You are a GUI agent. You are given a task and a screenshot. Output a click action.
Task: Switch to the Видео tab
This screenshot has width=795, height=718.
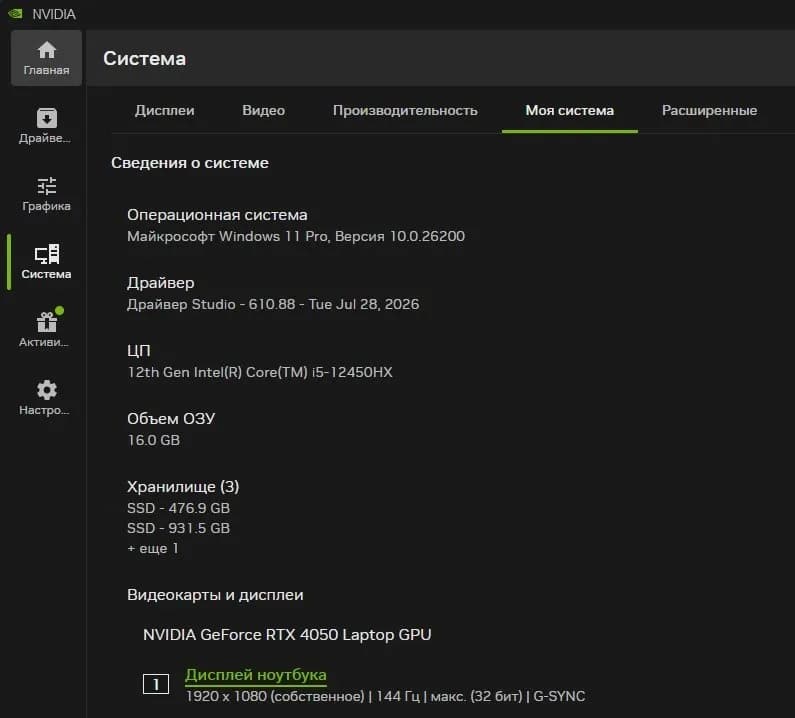pos(263,110)
